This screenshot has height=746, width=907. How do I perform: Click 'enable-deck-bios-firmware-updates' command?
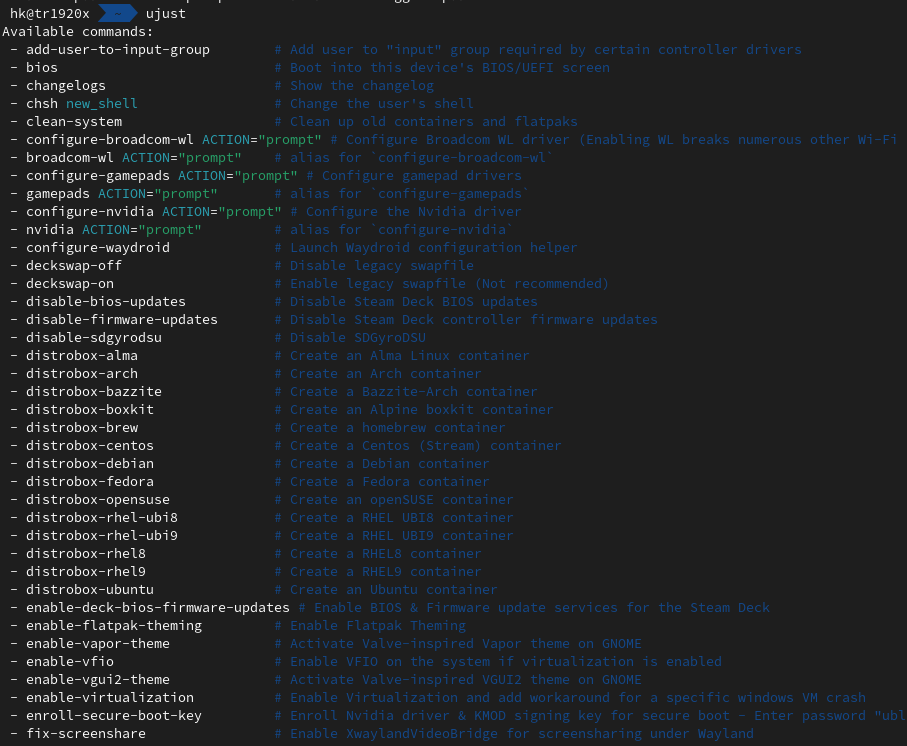(158, 607)
